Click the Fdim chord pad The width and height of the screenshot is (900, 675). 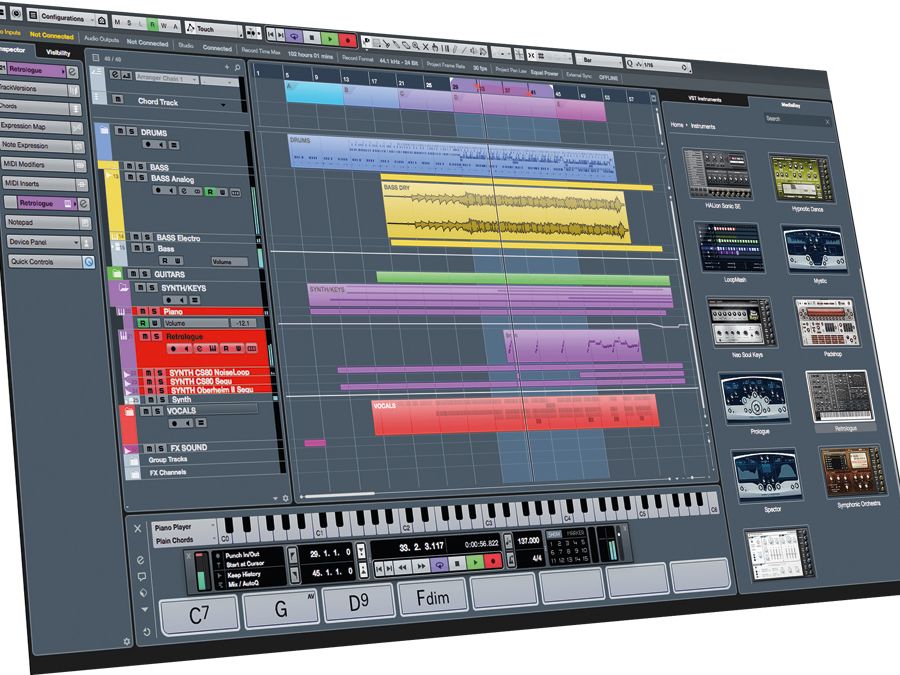point(433,598)
